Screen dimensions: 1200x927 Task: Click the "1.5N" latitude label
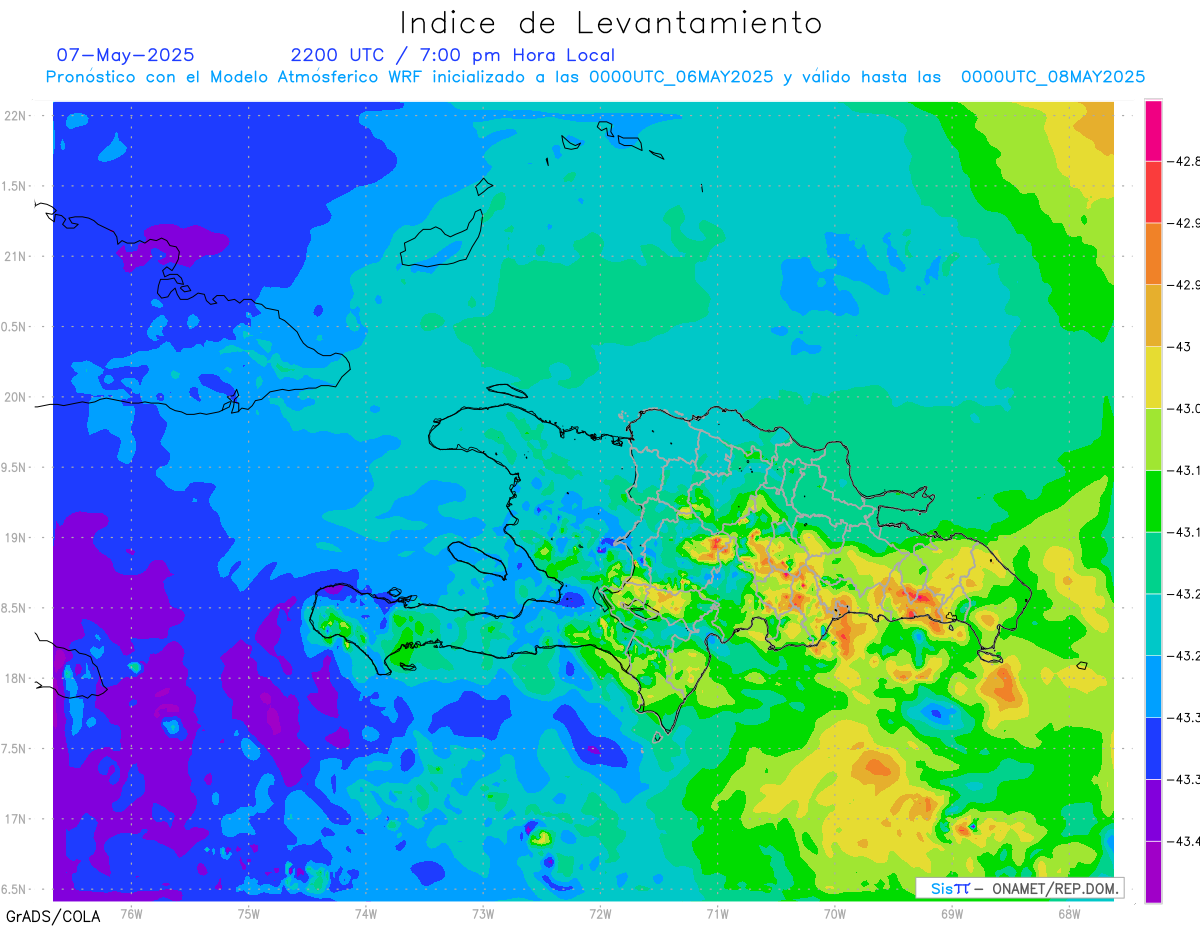coord(16,186)
